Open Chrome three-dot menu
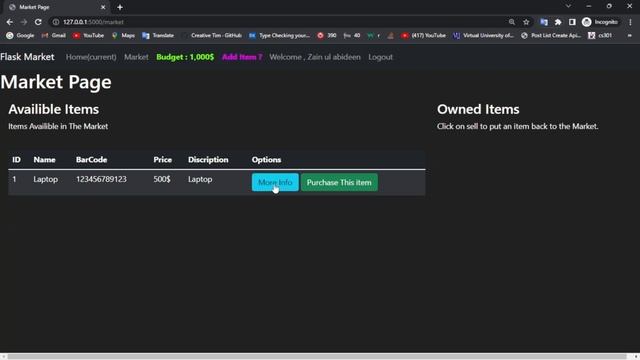The width and height of the screenshot is (640, 360). click(x=630, y=22)
